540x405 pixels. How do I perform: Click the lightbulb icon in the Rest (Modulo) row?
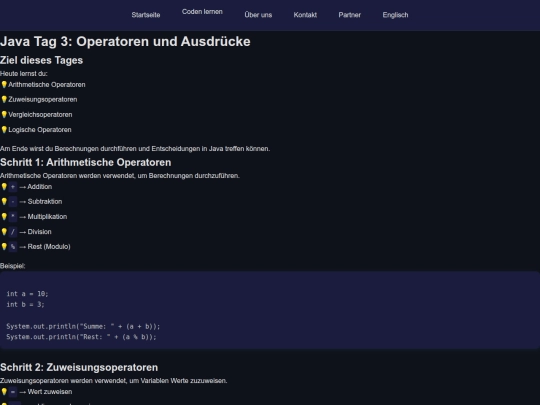coord(4,247)
